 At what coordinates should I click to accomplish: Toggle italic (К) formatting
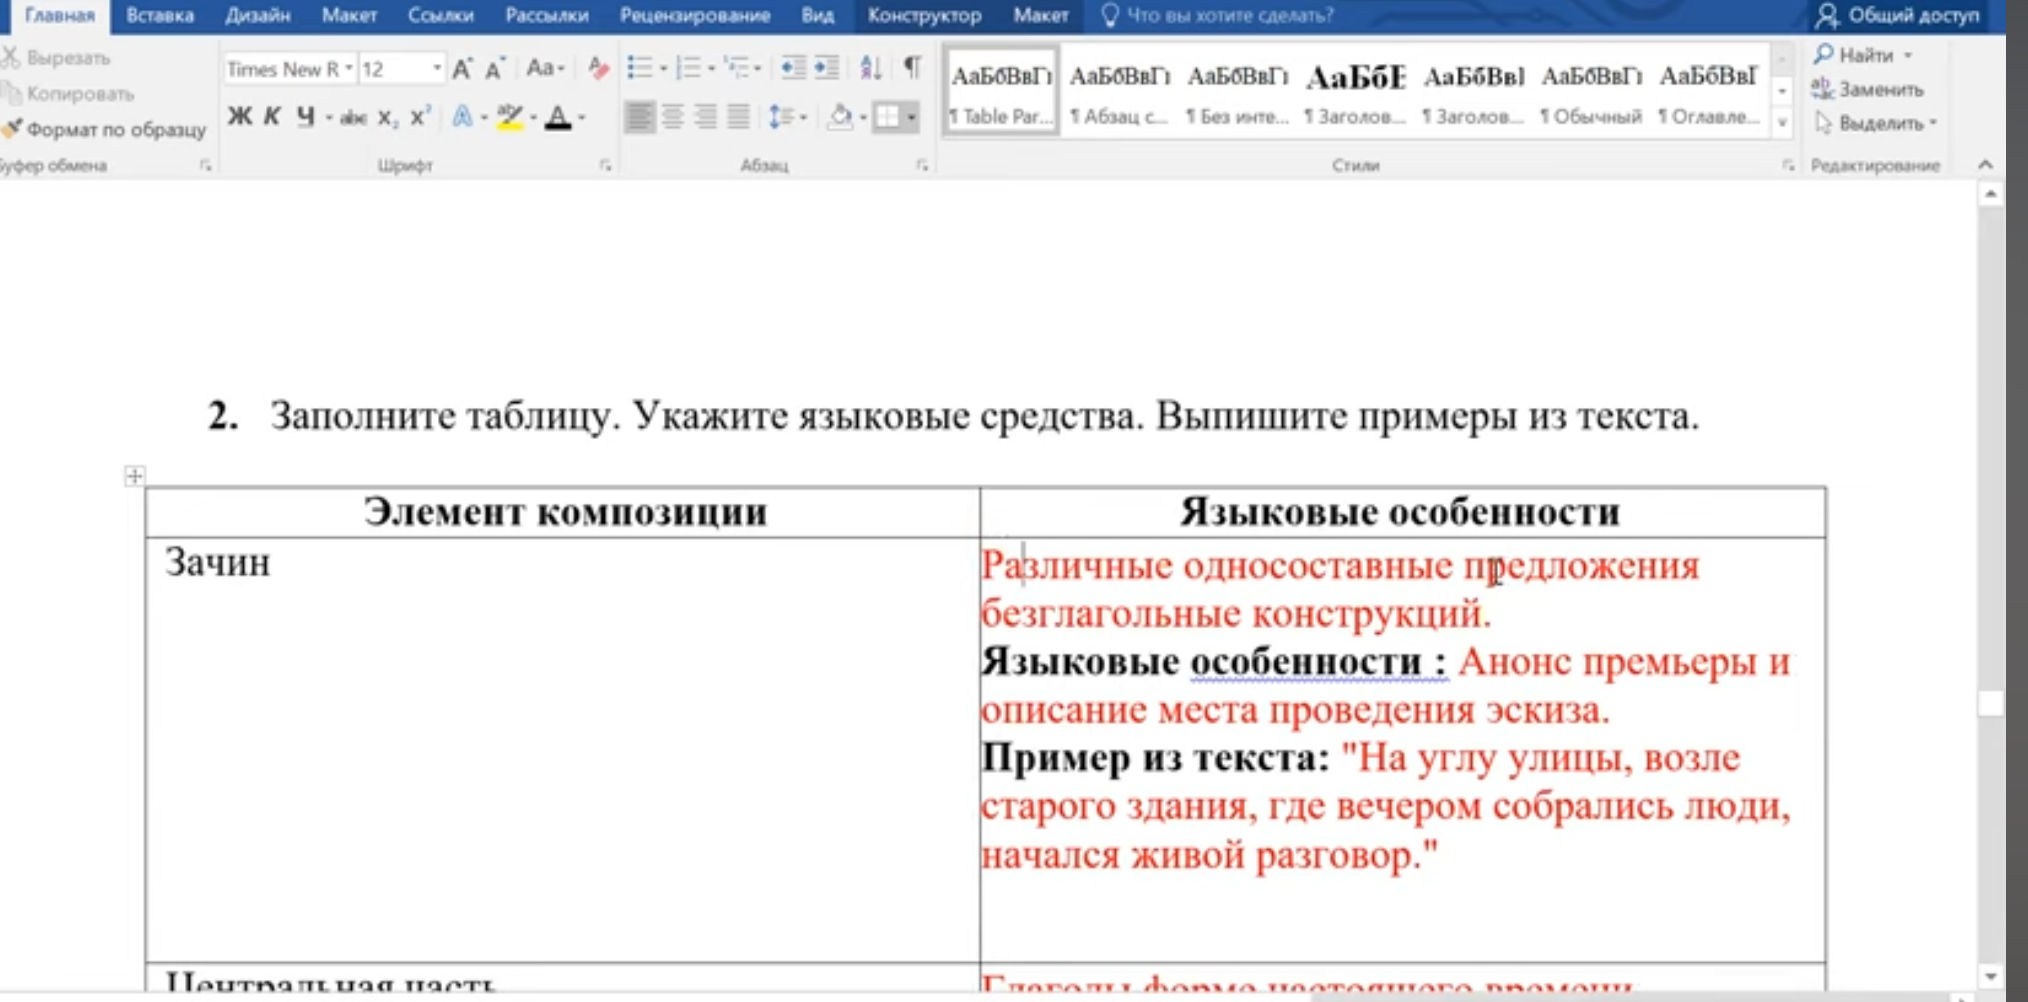pyautogui.click(x=271, y=117)
